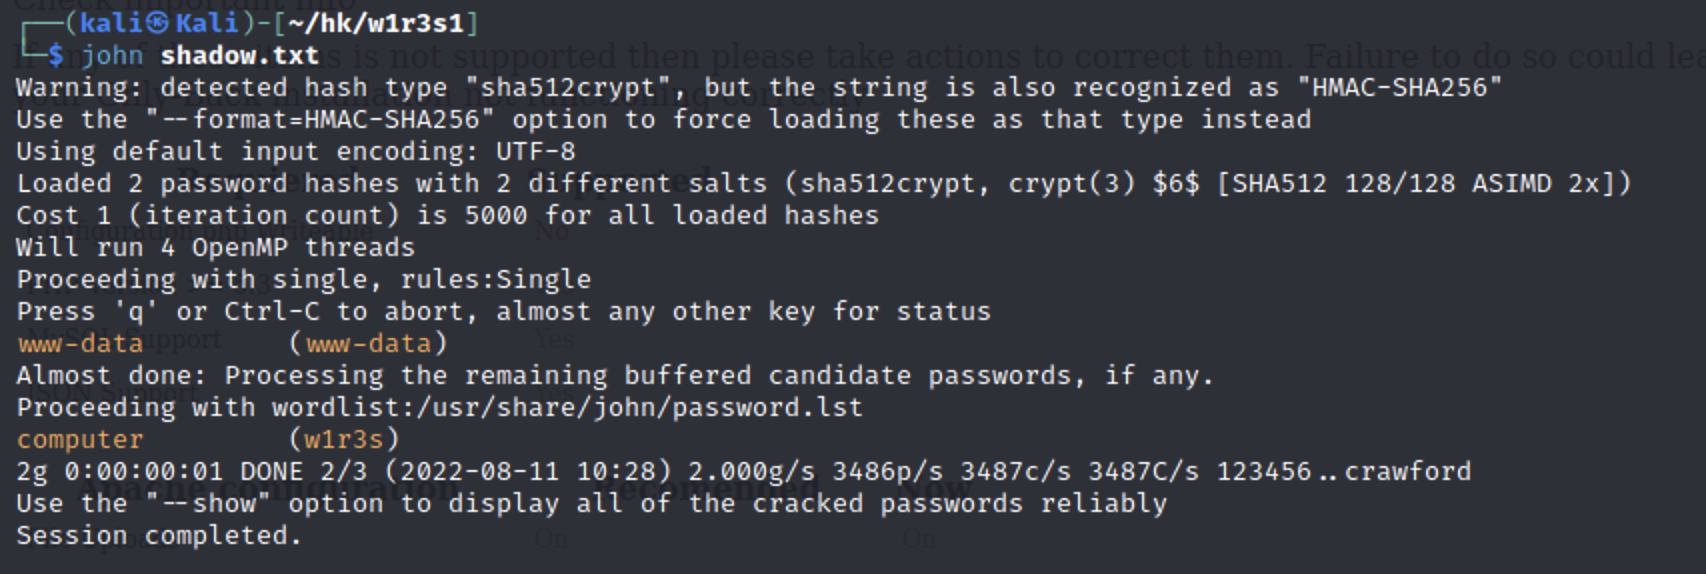This screenshot has height=574, width=1706.
Task: Click the "--show" option text
Action: pyautogui.click(x=208, y=503)
